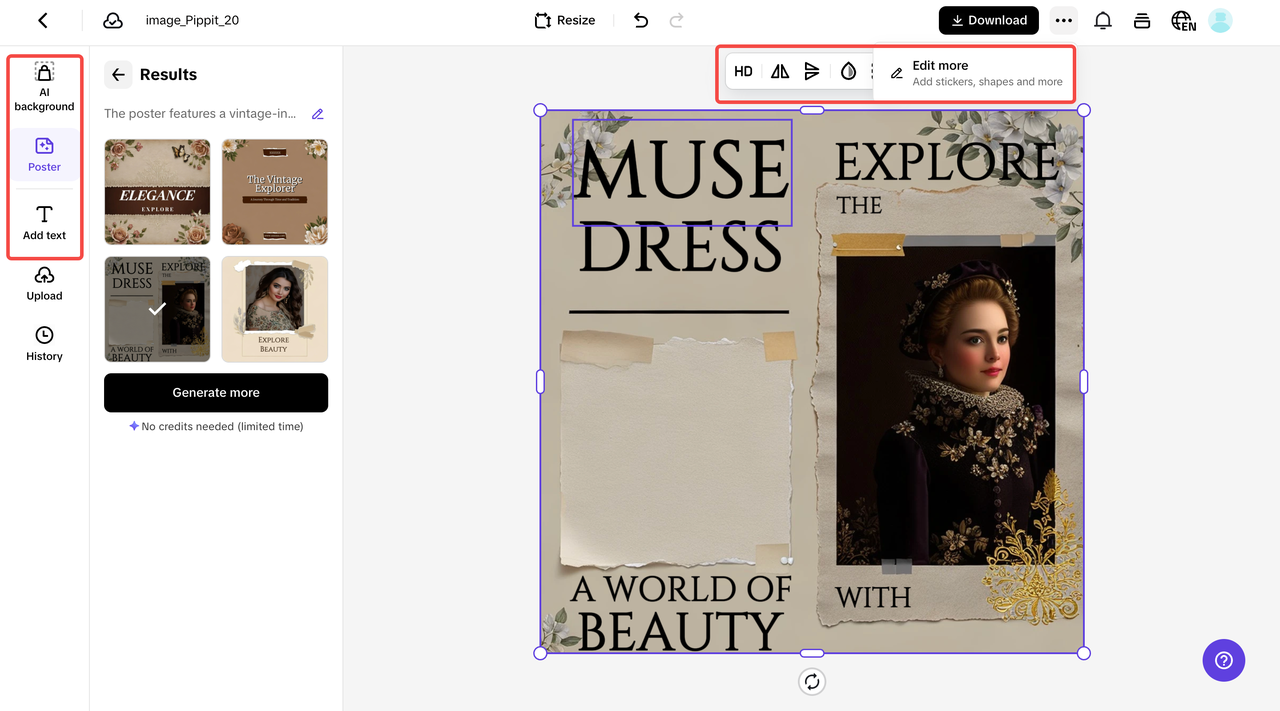
Task: Click the opacity droplet icon
Action: [848, 72]
